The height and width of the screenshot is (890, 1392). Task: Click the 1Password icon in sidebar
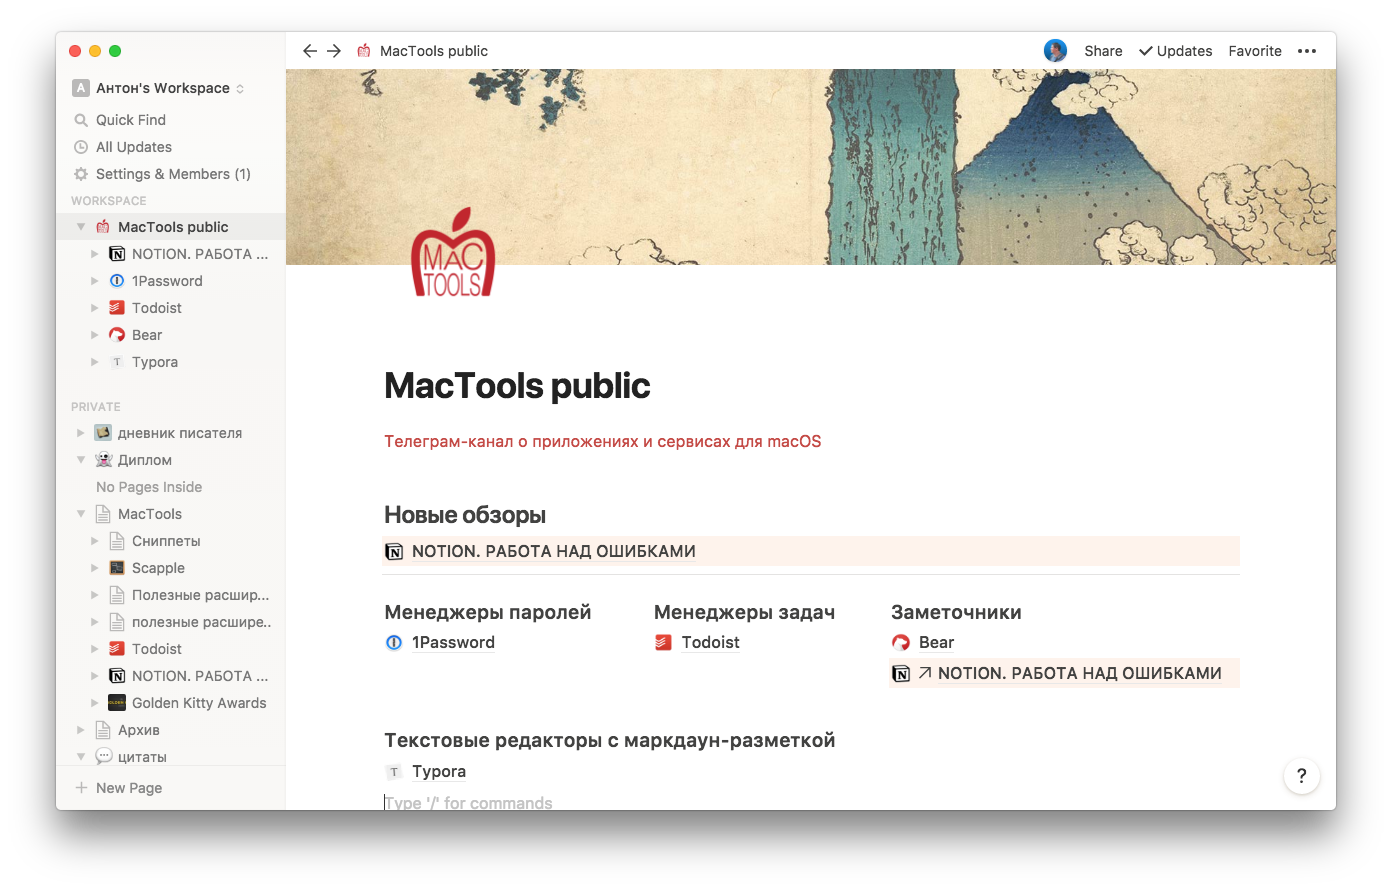117,281
